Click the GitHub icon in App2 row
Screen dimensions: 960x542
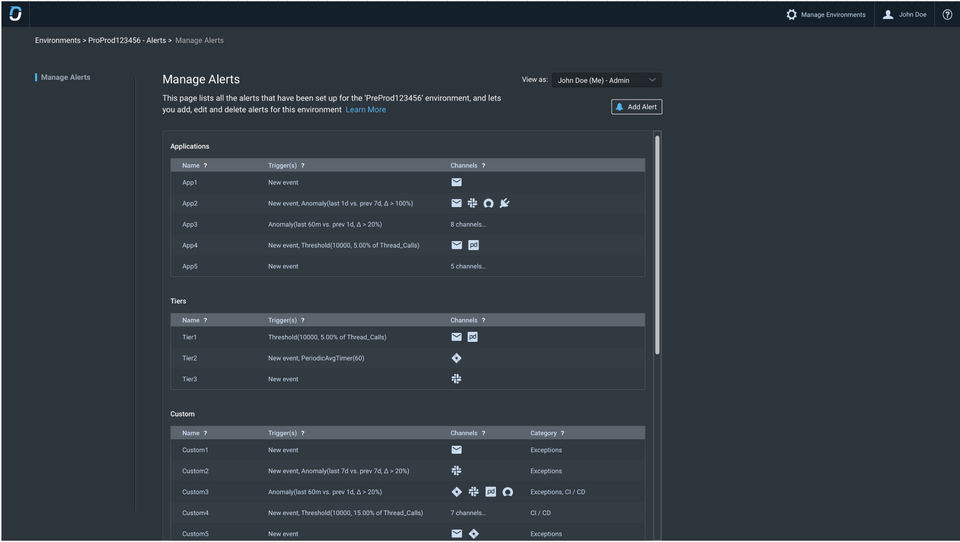coord(489,203)
